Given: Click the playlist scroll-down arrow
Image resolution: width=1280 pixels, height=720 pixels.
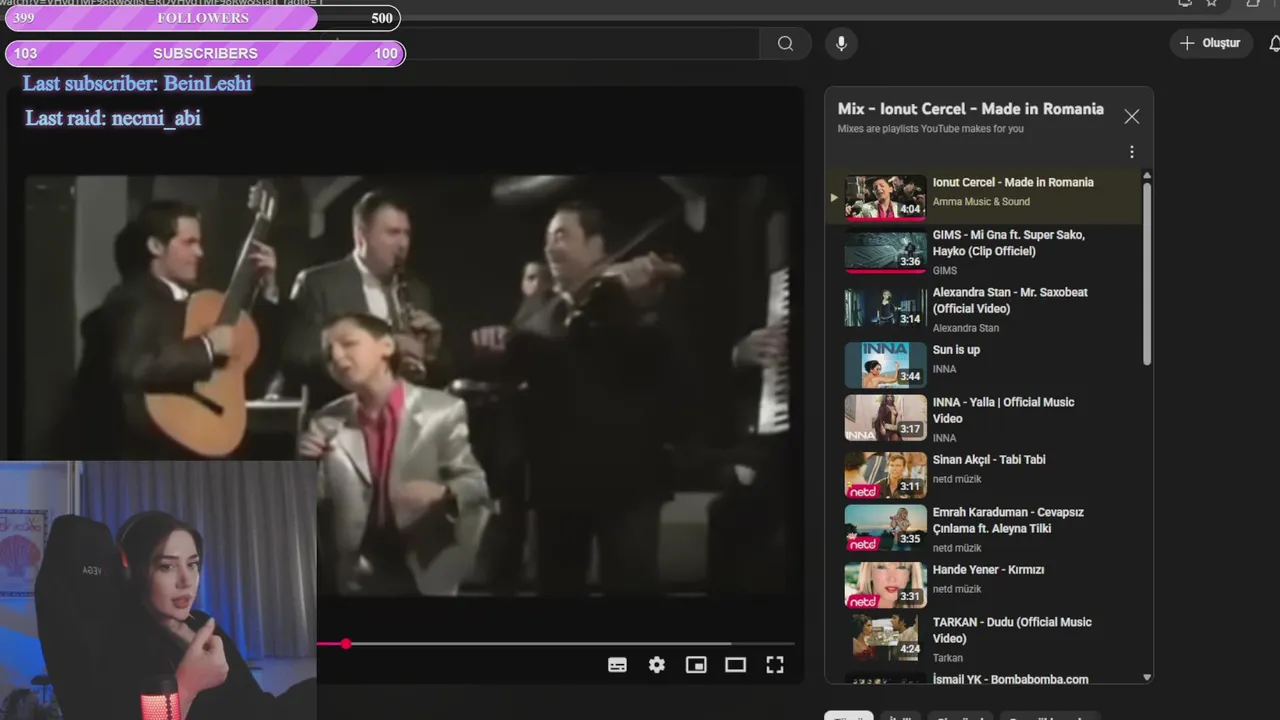Looking at the screenshot, I should click(x=1147, y=677).
